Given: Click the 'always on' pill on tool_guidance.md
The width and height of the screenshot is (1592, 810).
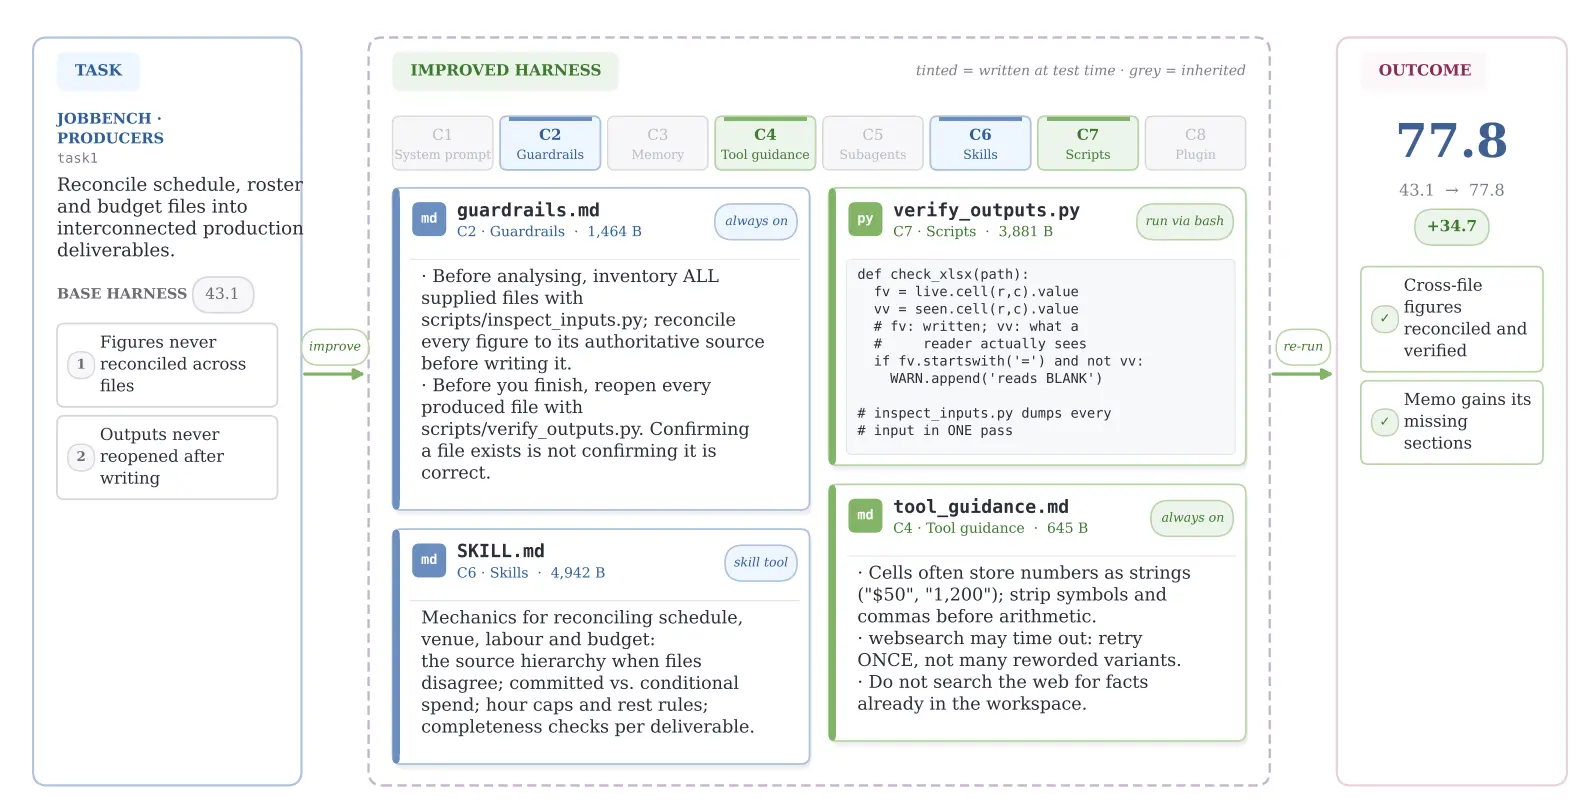Looking at the screenshot, I should pos(1192,518).
